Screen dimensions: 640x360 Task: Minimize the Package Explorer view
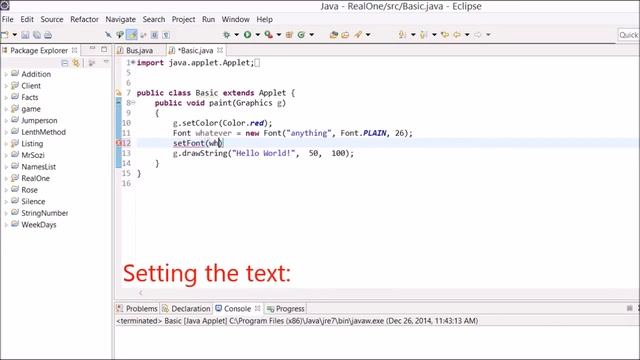[93, 49]
